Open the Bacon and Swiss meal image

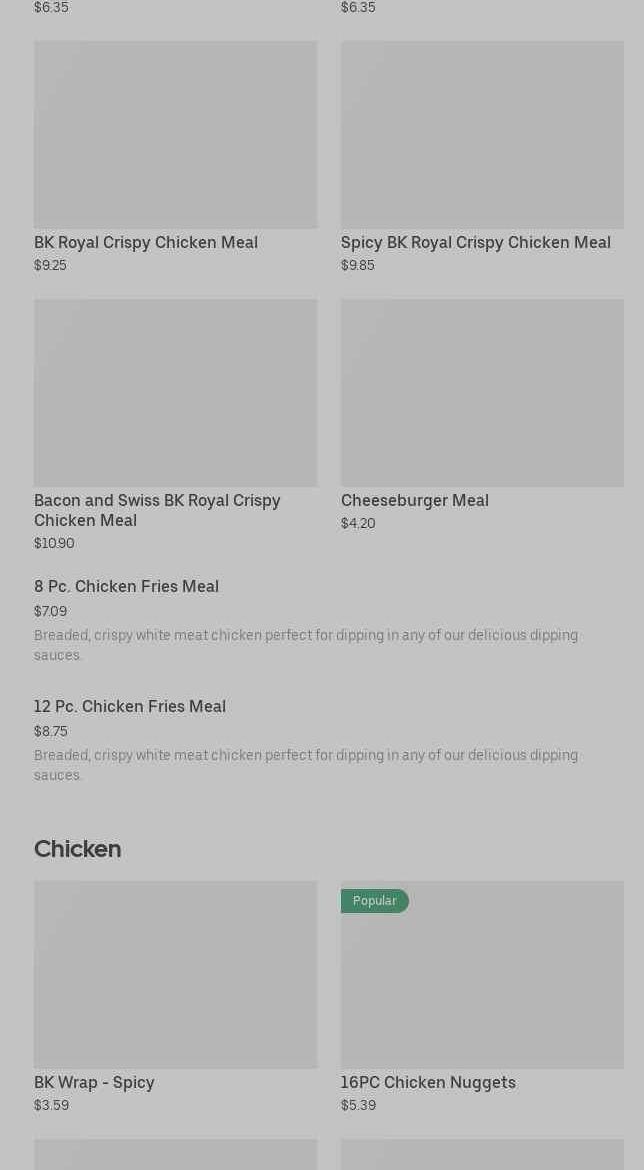tap(175, 392)
